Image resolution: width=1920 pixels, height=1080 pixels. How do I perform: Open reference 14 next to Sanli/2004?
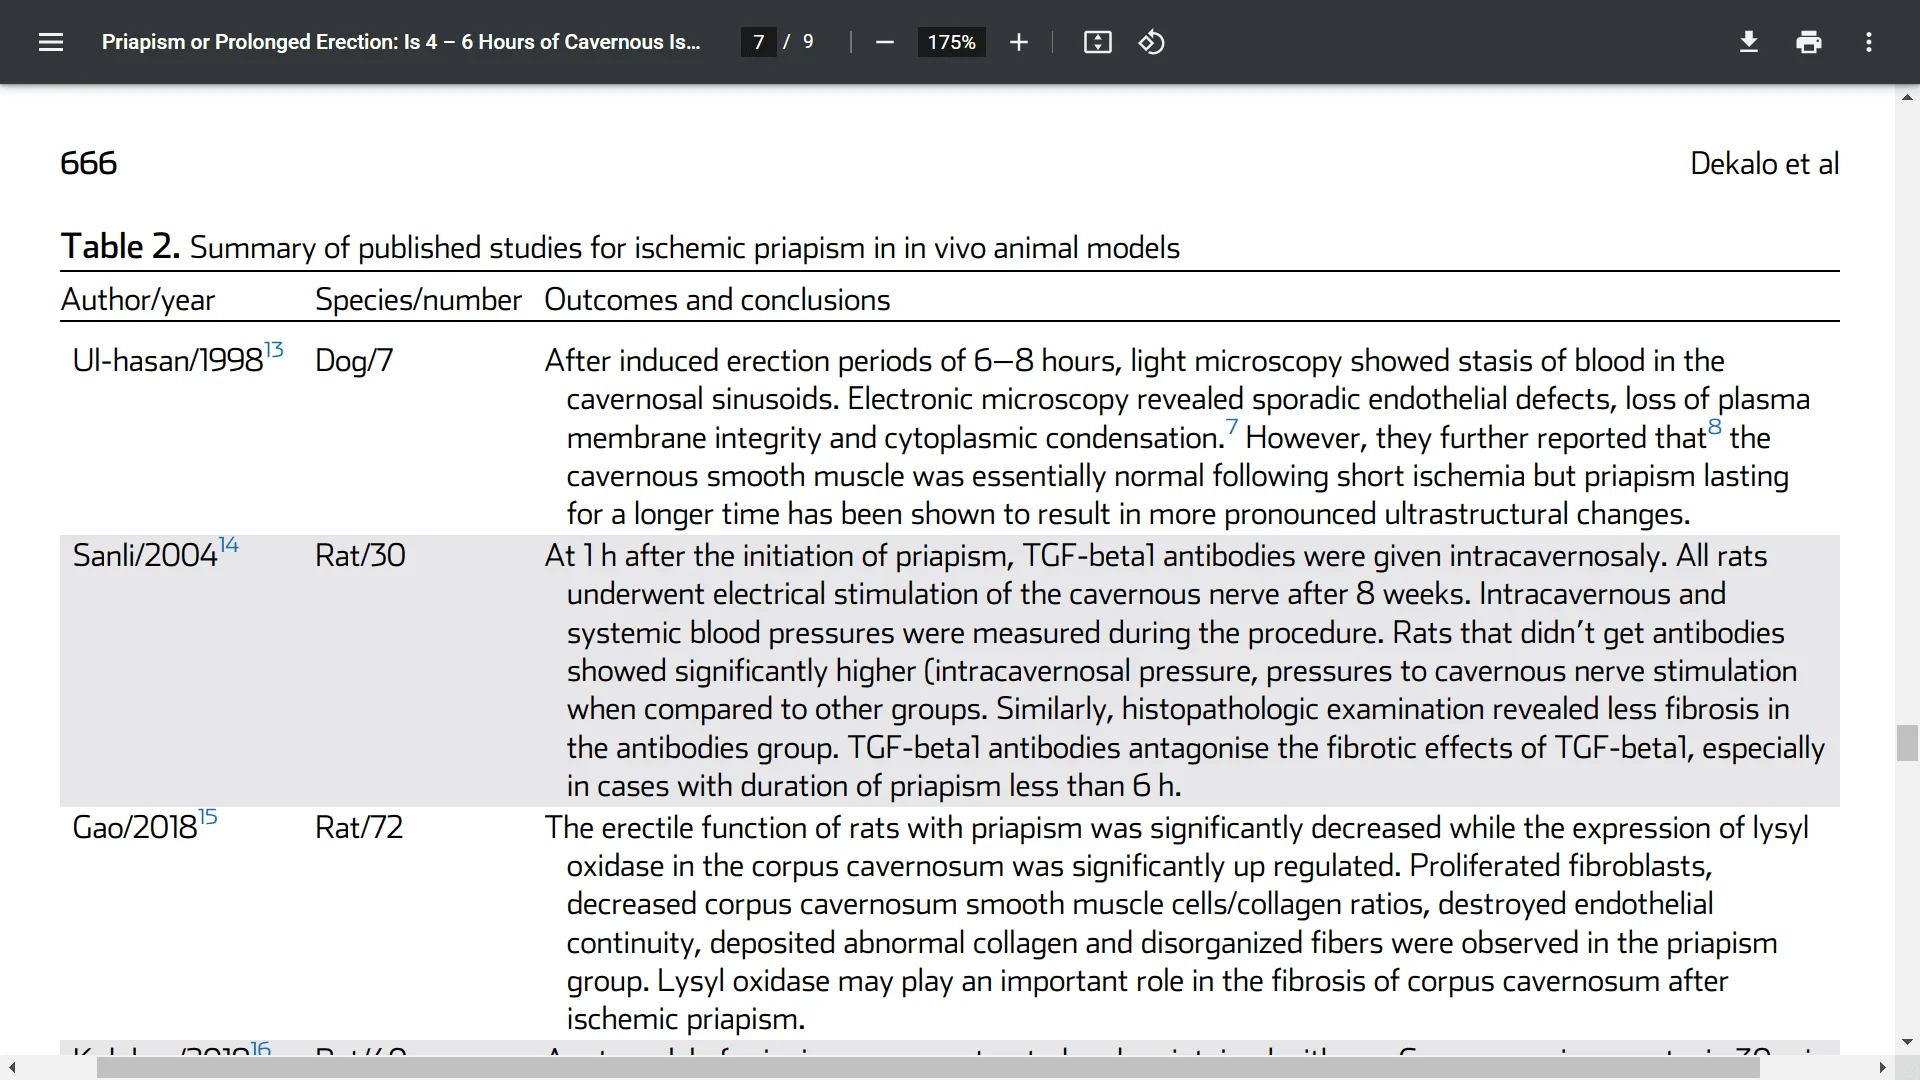(229, 544)
